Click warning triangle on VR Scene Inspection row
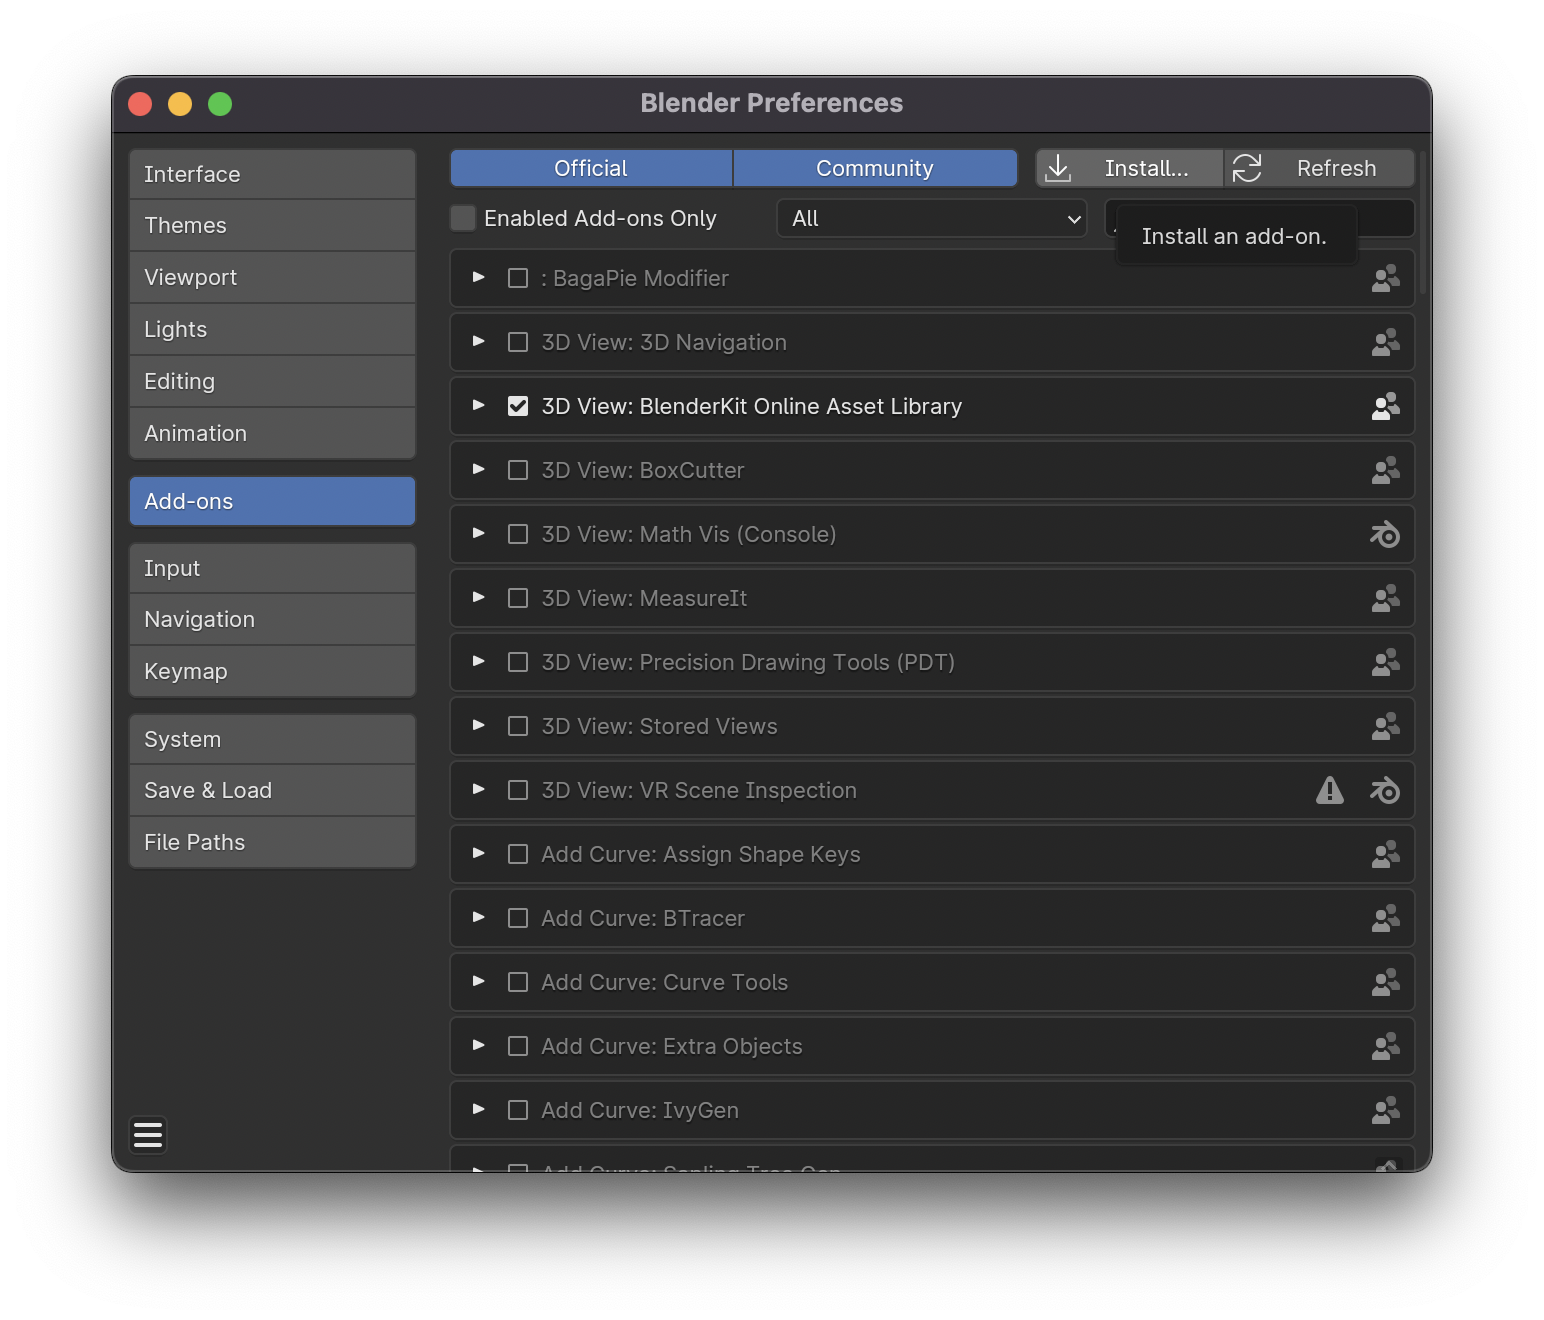Image resolution: width=1544 pixels, height=1320 pixels. pyautogui.click(x=1330, y=790)
